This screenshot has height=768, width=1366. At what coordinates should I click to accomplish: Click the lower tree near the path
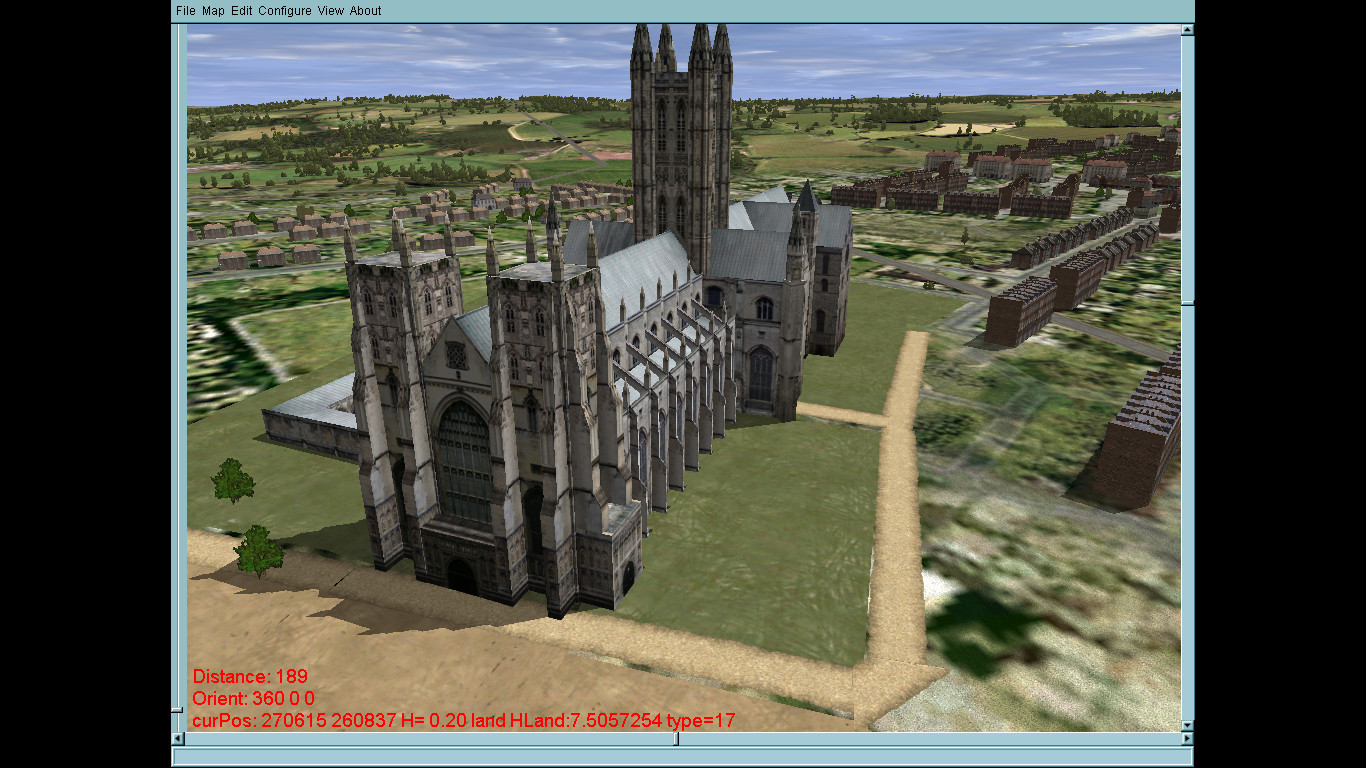[259, 551]
